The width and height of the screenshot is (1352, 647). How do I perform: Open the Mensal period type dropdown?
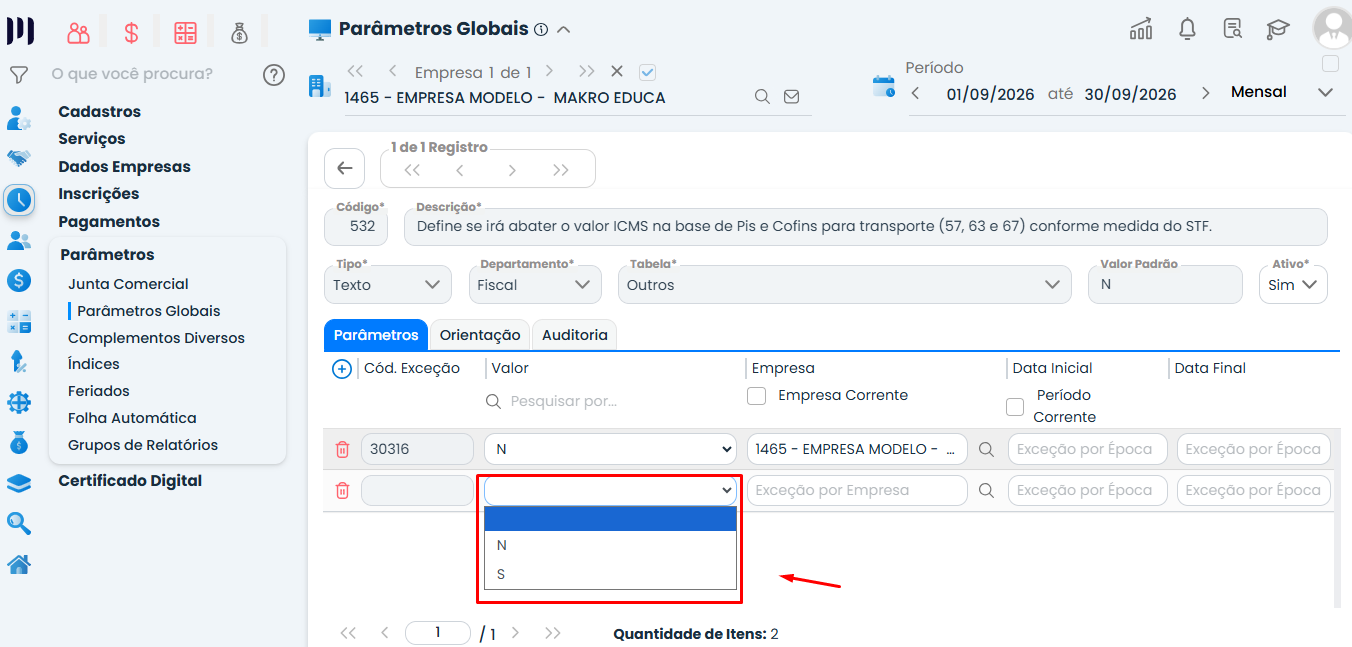[x=1283, y=93]
